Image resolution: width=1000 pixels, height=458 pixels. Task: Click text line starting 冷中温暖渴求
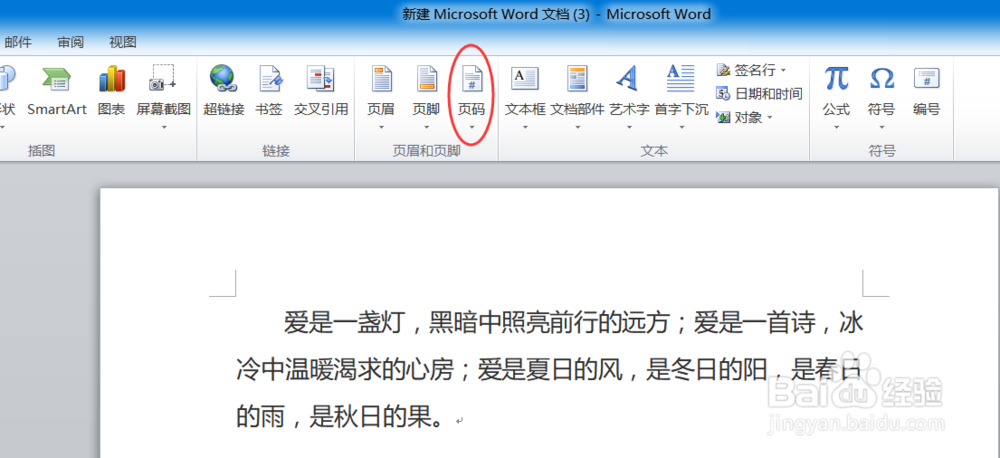[x=549, y=370]
